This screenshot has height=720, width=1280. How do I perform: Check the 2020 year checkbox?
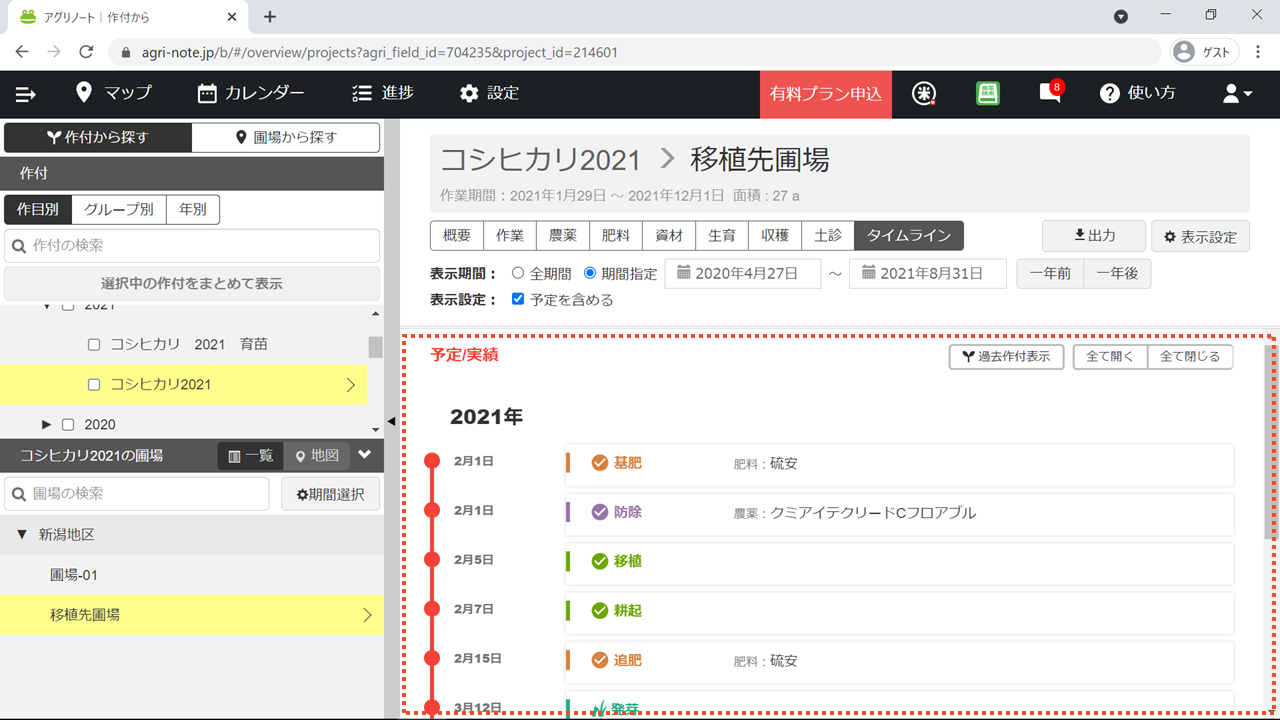[x=68, y=424]
